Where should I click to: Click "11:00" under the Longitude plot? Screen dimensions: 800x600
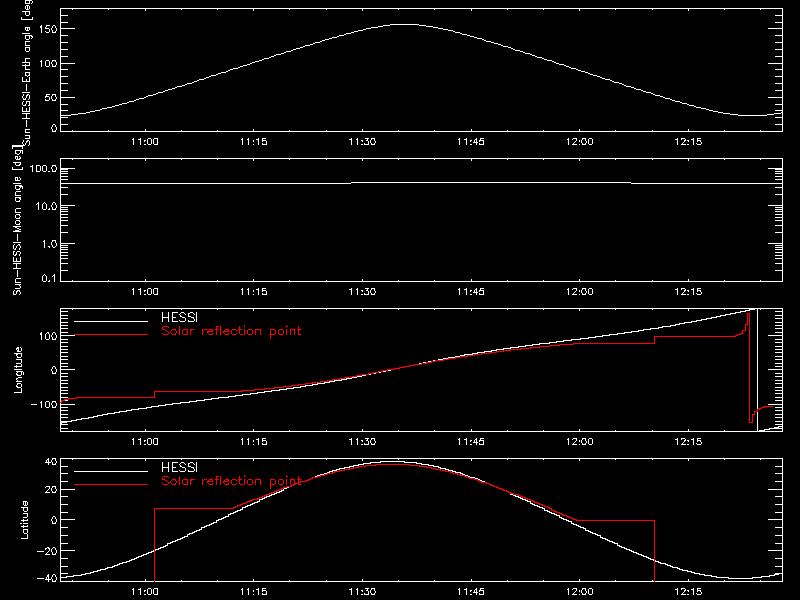click(145, 442)
